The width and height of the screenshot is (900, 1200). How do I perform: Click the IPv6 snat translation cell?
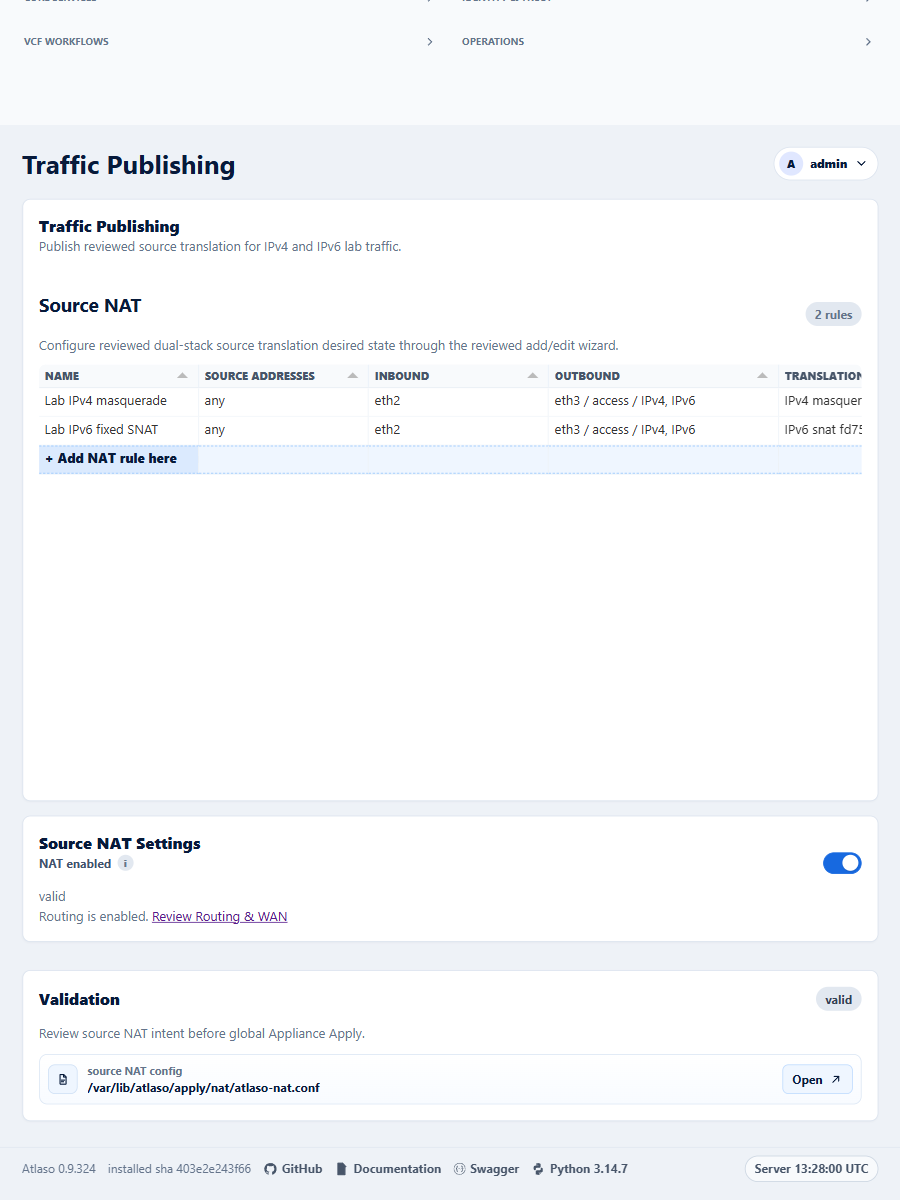click(x=821, y=430)
